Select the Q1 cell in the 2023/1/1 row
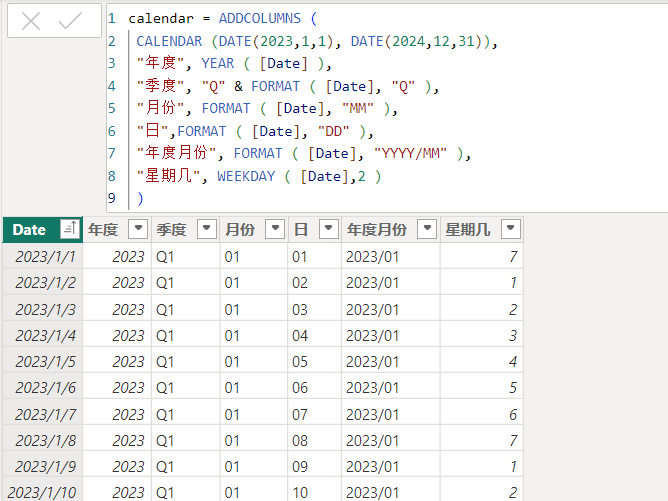Viewport: 668px width, 501px height. (x=186, y=256)
